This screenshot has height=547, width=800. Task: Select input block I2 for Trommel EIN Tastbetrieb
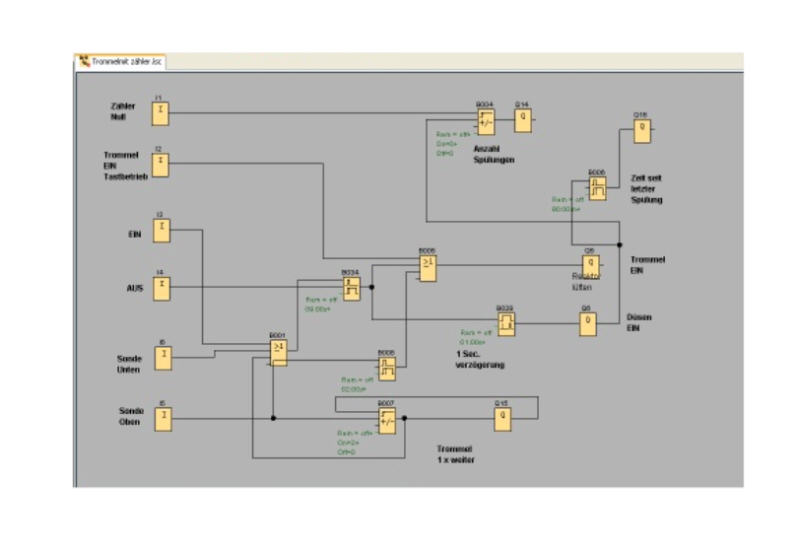click(161, 164)
